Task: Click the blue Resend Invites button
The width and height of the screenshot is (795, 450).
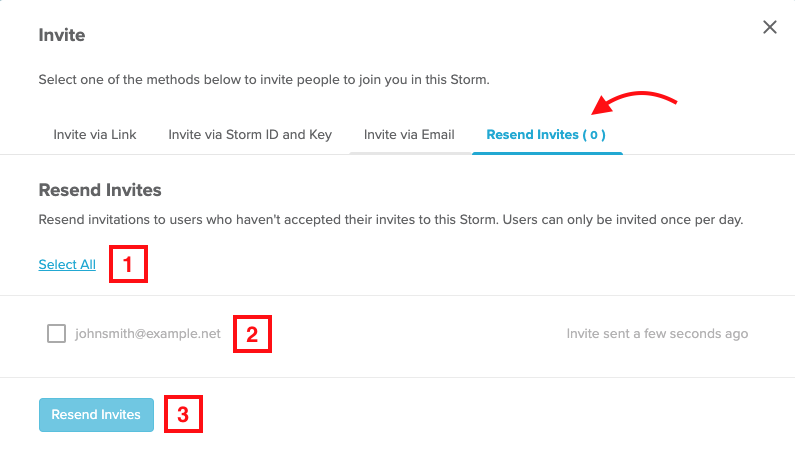Action: click(96, 415)
